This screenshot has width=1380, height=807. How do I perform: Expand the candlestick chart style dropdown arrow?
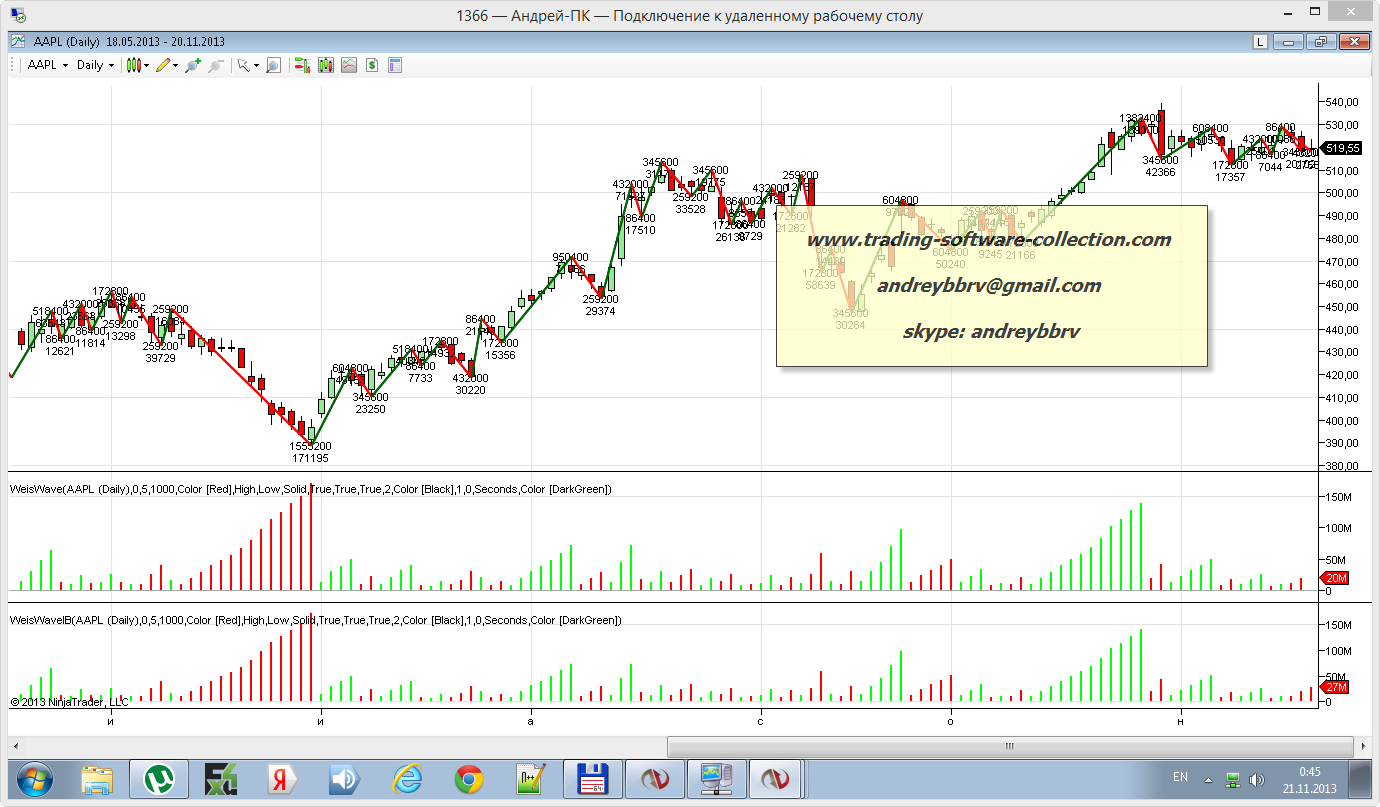coord(146,65)
